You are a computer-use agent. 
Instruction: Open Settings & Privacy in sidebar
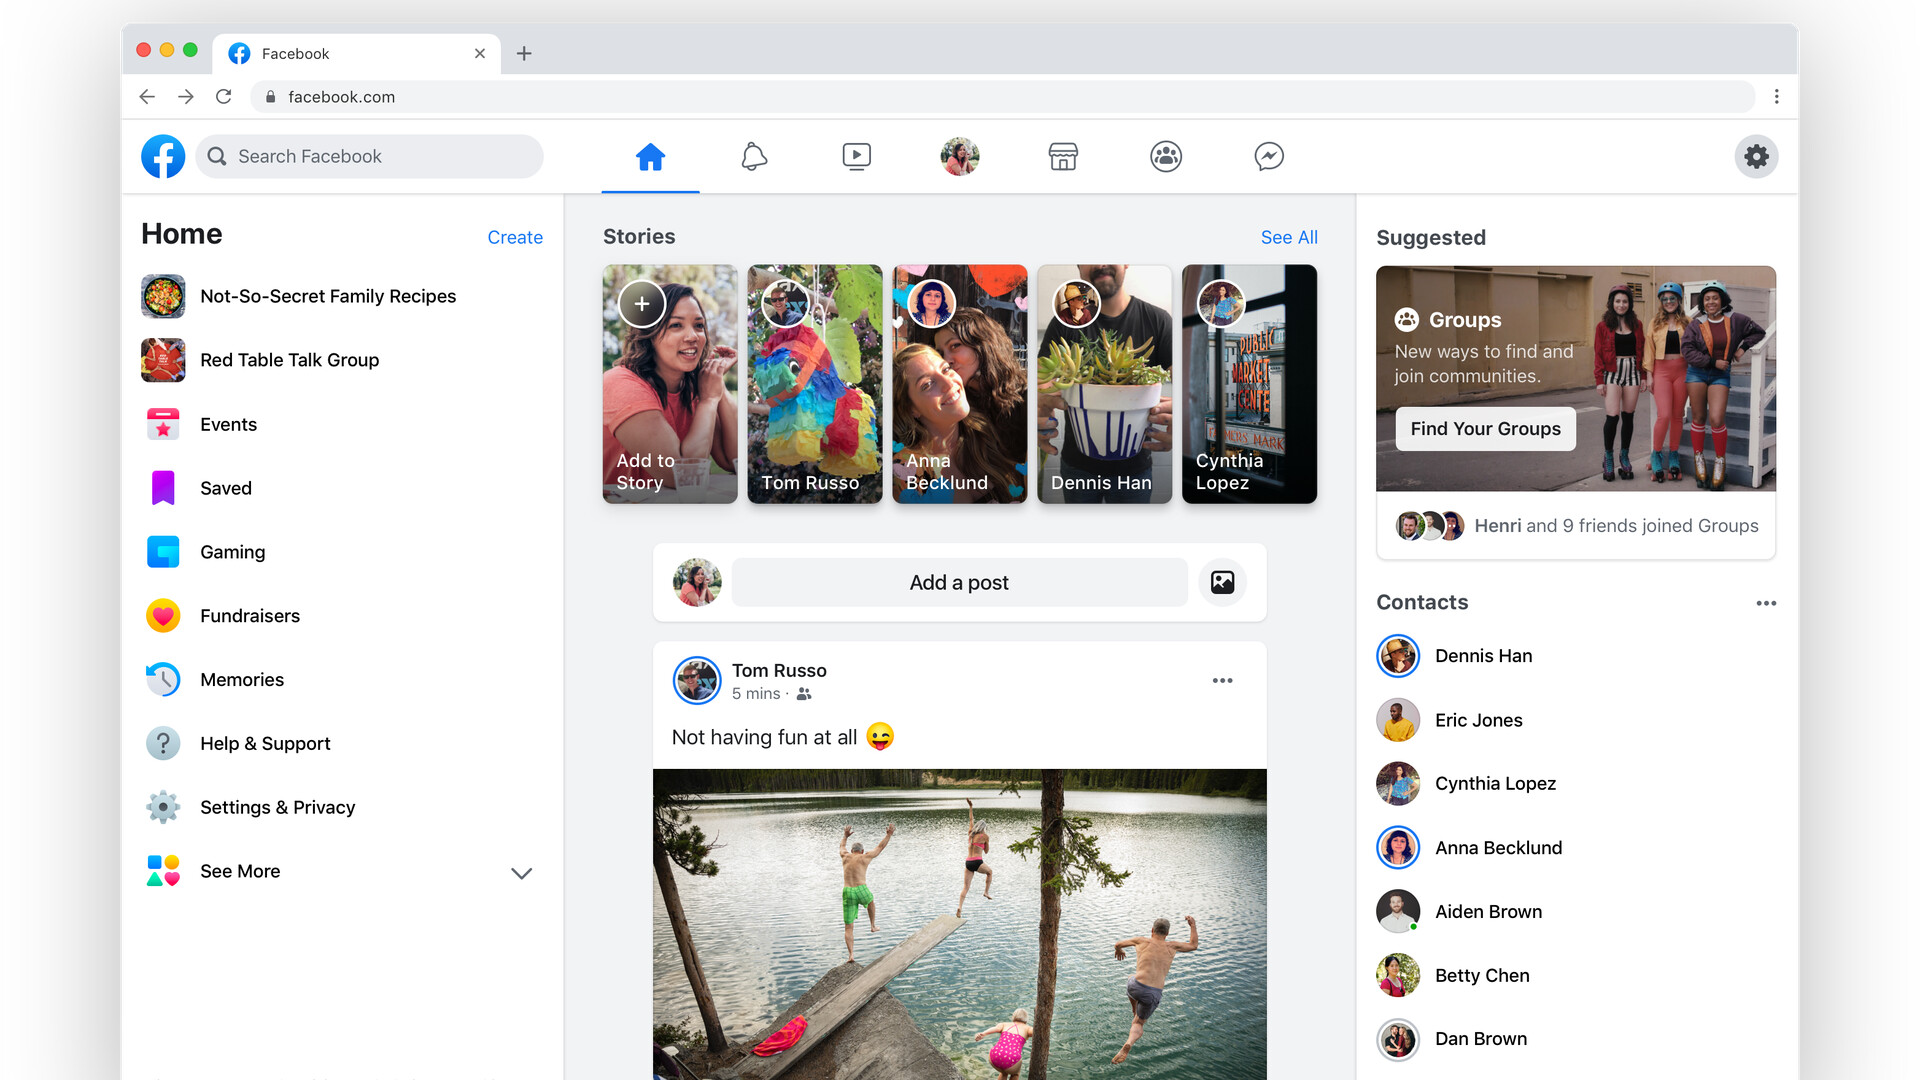click(277, 807)
